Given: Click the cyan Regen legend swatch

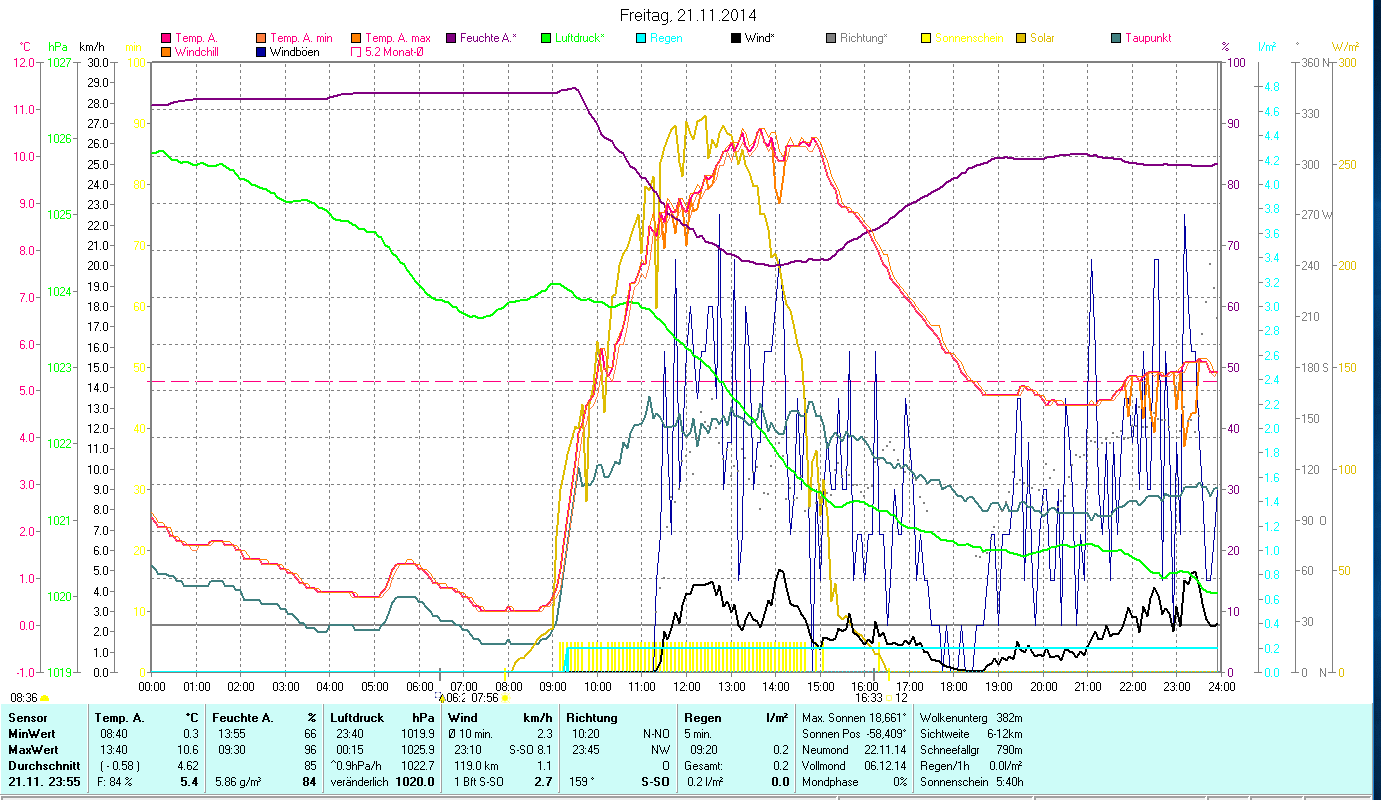Looking at the screenshot, I should click(640, 38).
